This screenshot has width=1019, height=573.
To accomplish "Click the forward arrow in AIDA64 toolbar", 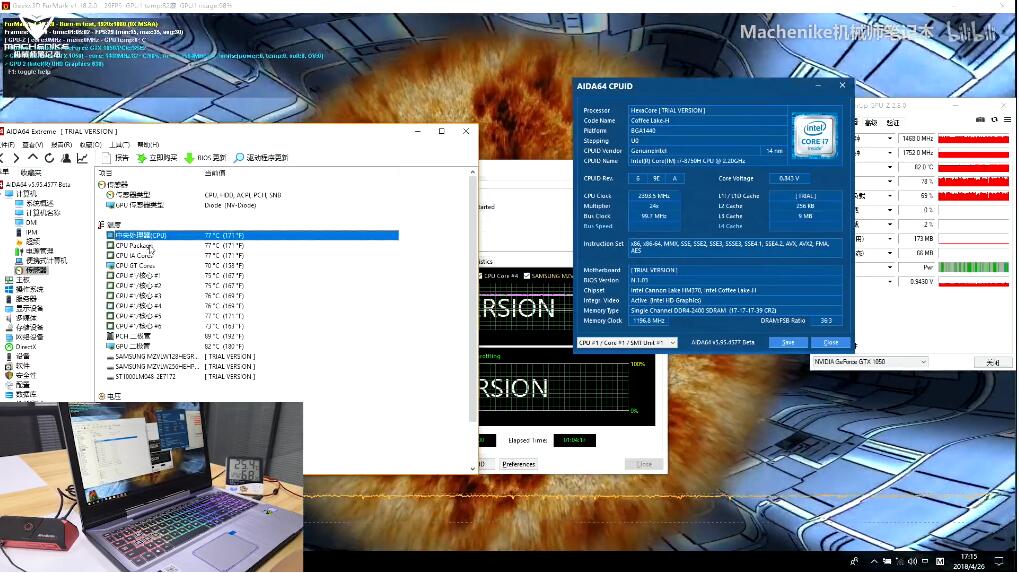I will 16,158.
